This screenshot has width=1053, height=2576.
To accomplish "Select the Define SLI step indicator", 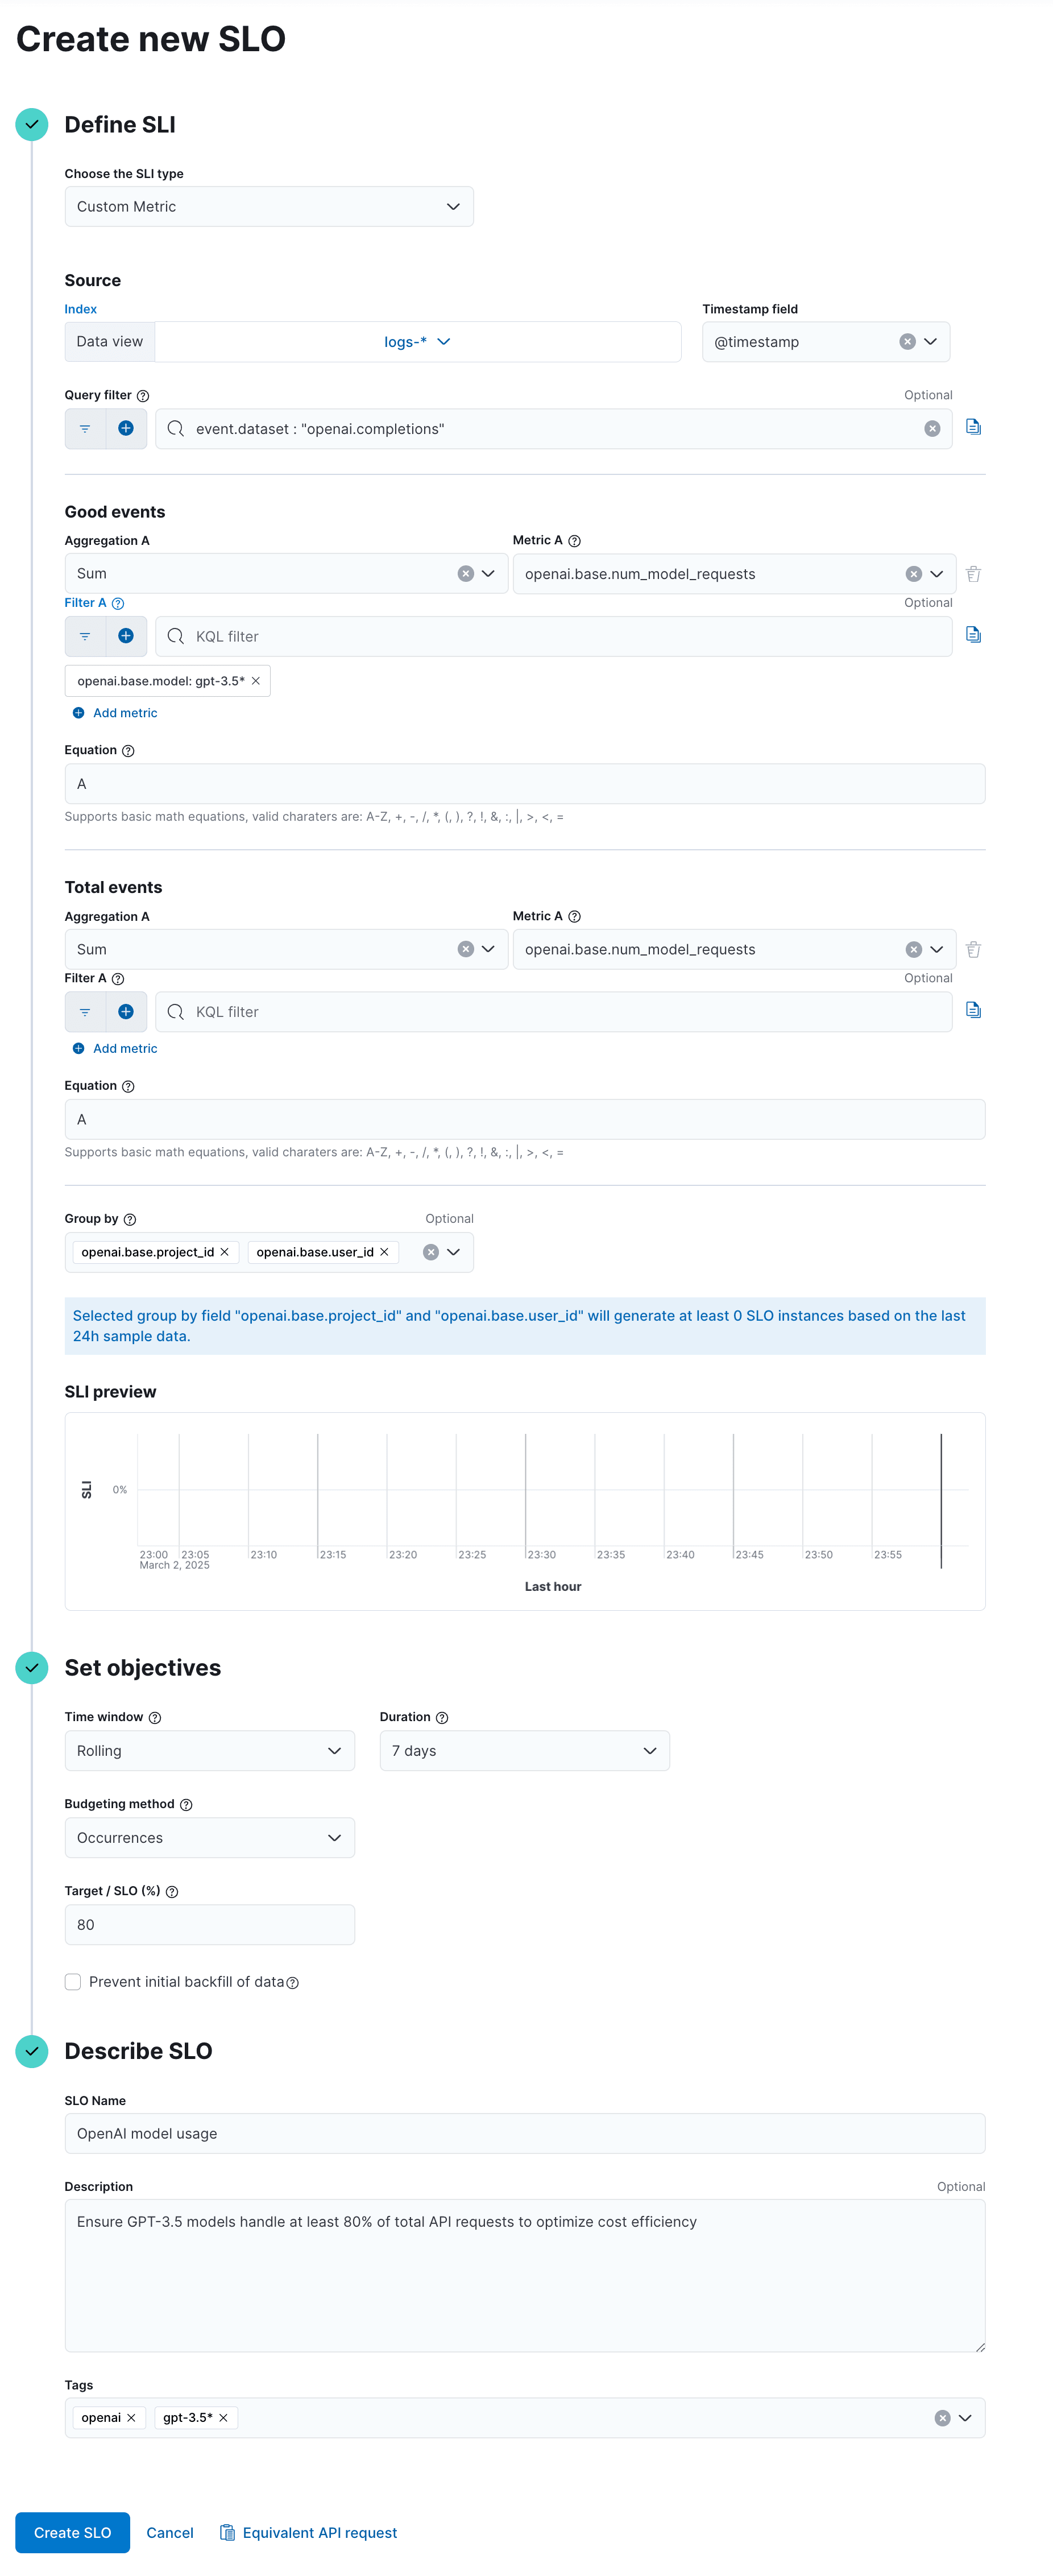I will coord(31,124).
